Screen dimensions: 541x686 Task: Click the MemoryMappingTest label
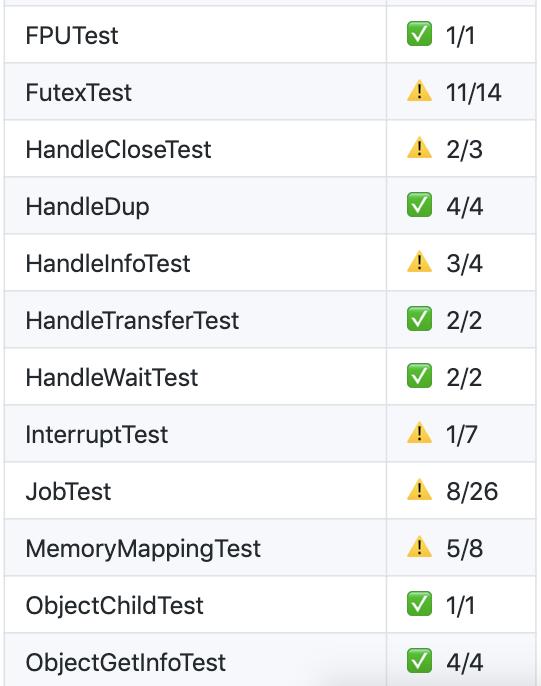point(143,549)
